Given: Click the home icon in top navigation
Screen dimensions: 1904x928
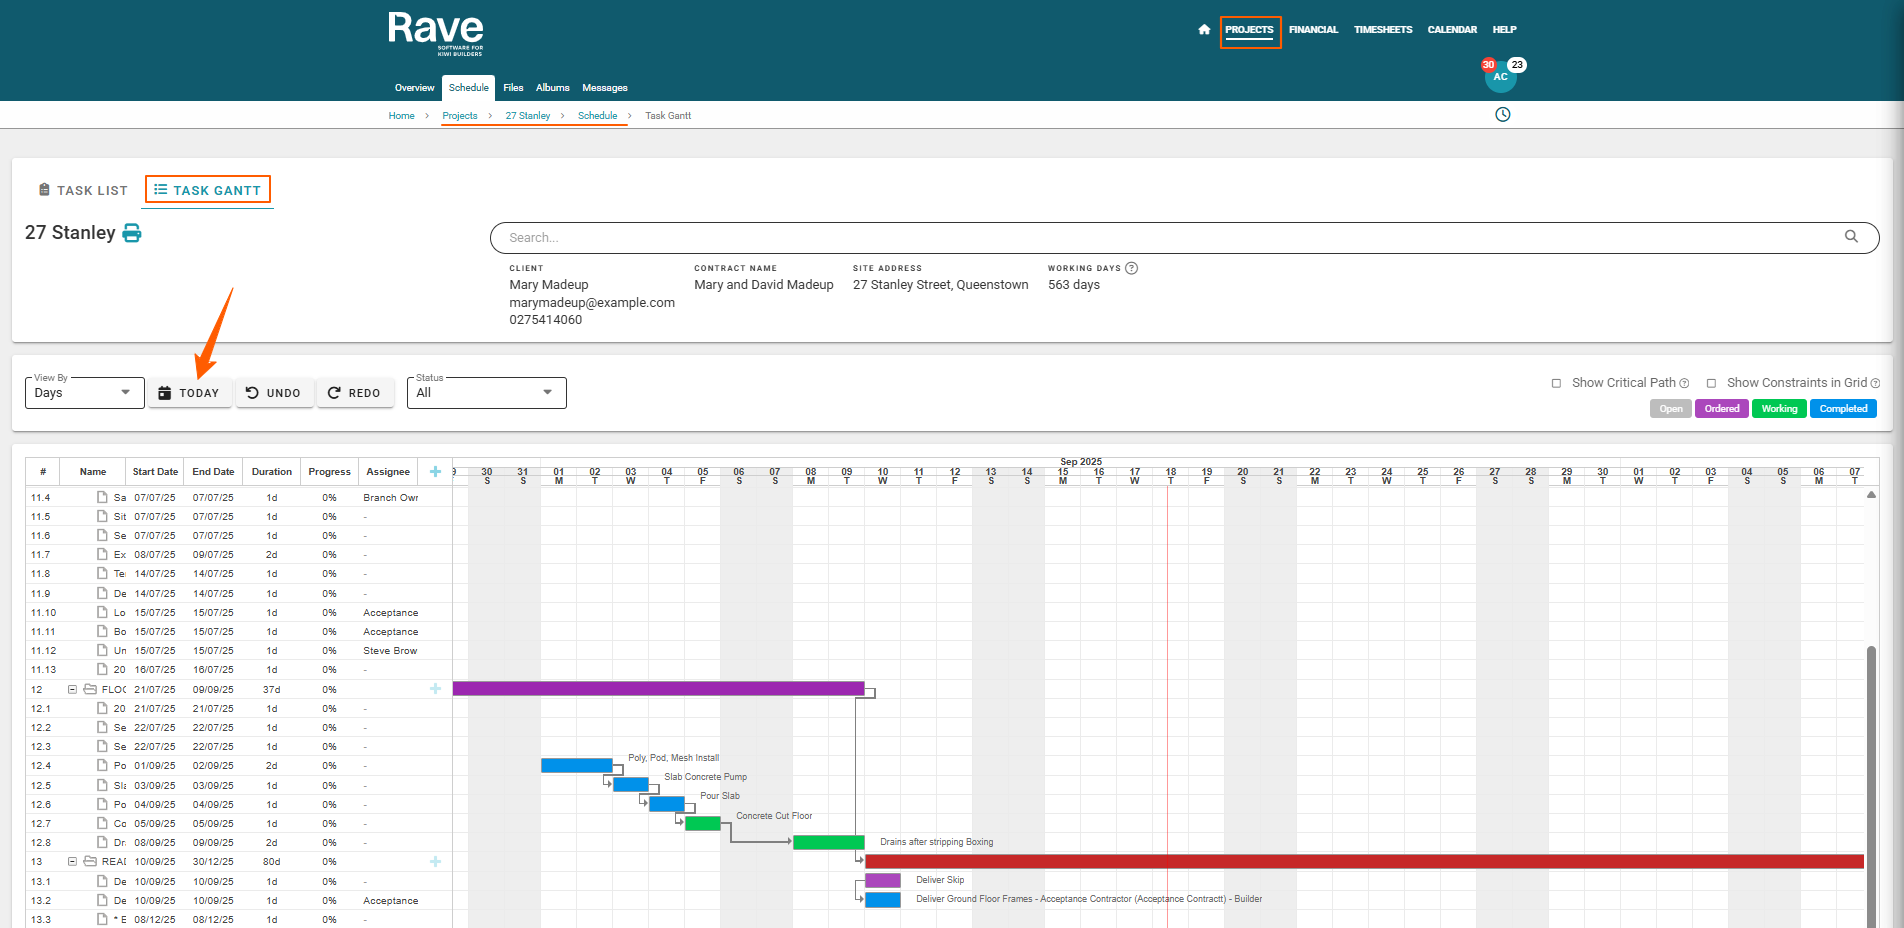Looking at the screenshot, I should (x=1204, y=30).
